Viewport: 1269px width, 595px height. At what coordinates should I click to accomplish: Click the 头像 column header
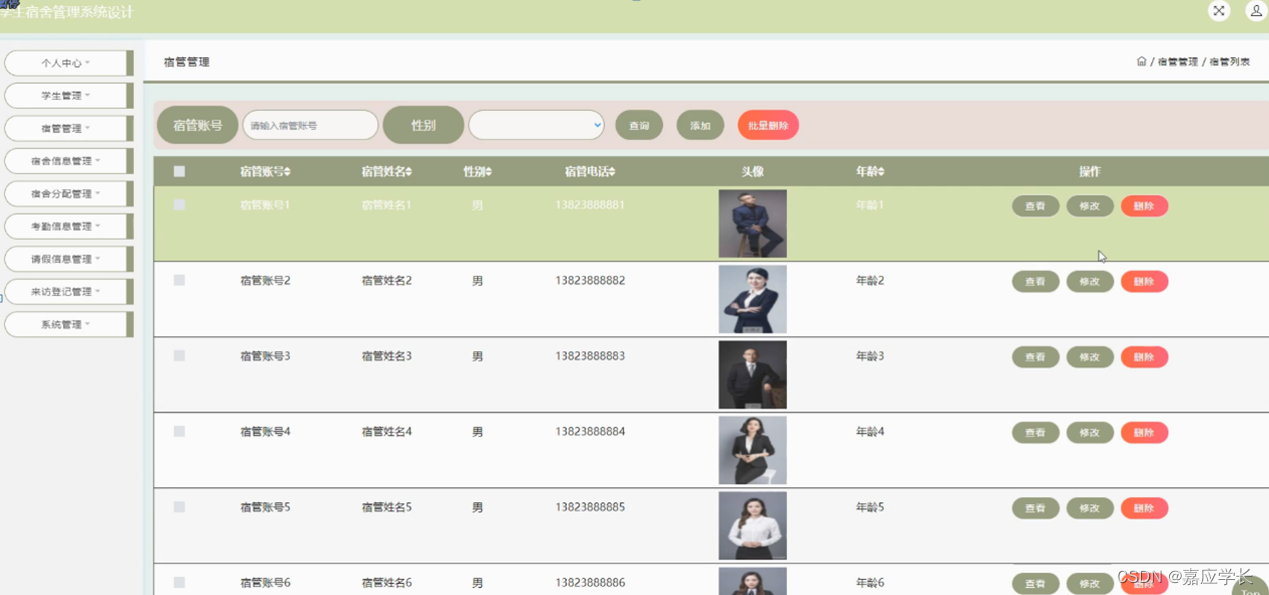click(x=752, y=172)
